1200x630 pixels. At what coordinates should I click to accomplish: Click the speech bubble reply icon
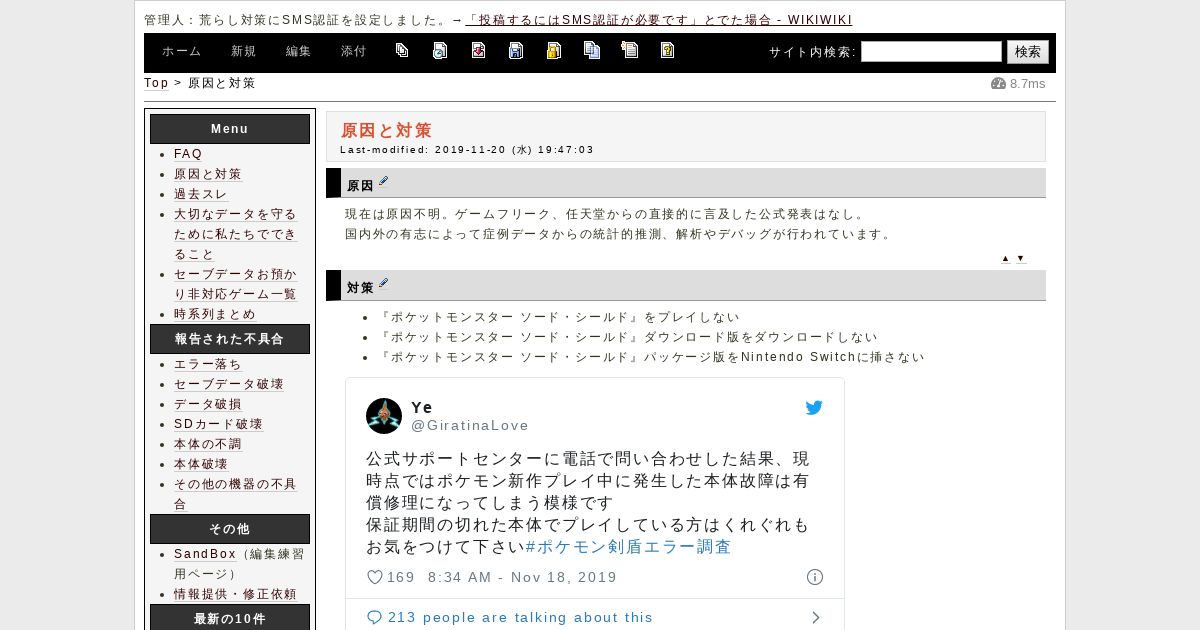click(375, 617)
